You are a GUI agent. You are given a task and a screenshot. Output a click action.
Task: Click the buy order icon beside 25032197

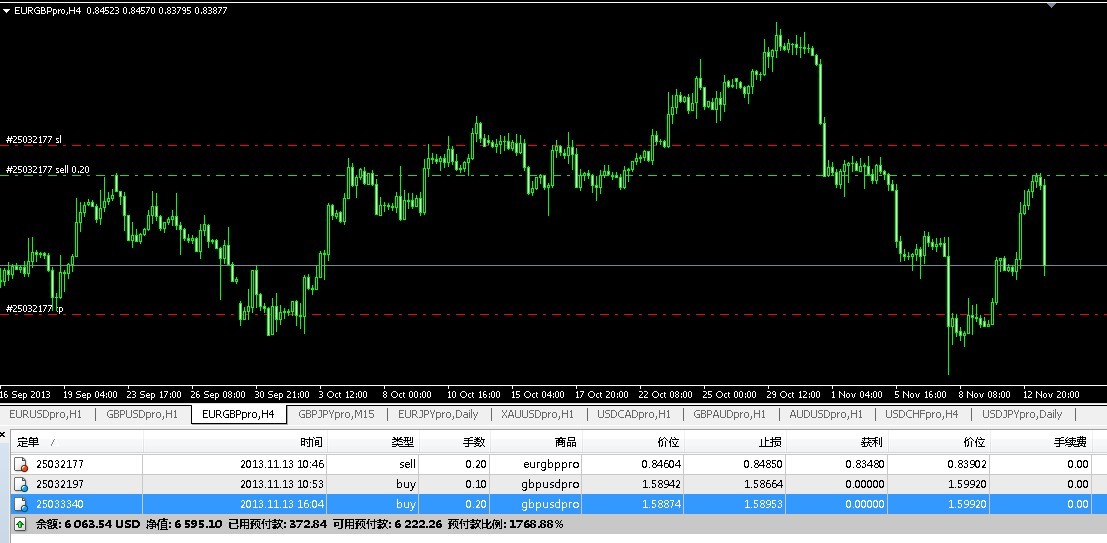tap(20, 484)
